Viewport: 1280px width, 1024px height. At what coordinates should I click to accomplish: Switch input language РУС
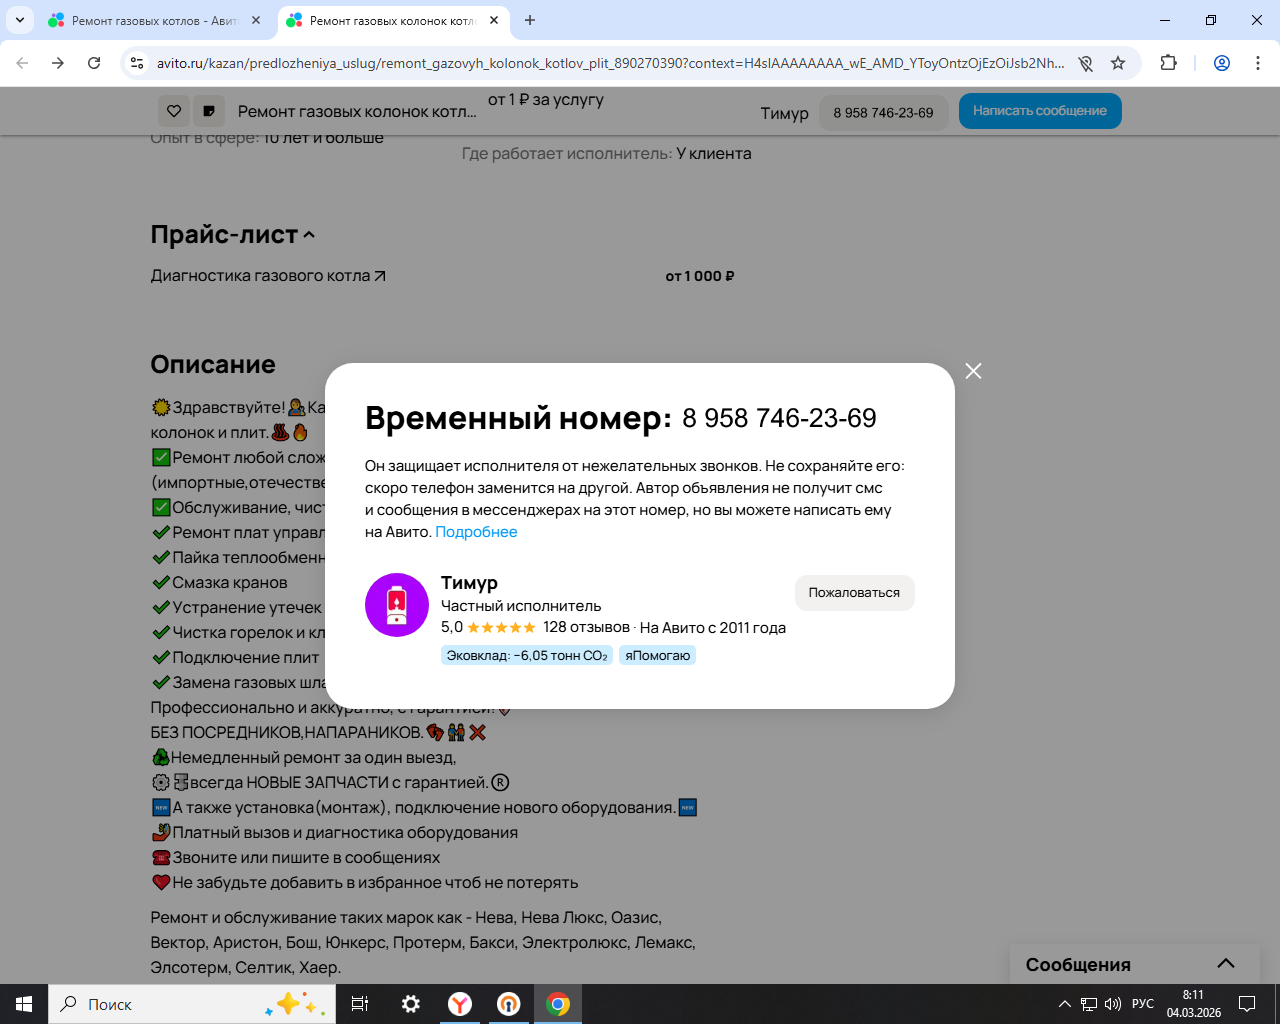[x=1143, y=1004]
